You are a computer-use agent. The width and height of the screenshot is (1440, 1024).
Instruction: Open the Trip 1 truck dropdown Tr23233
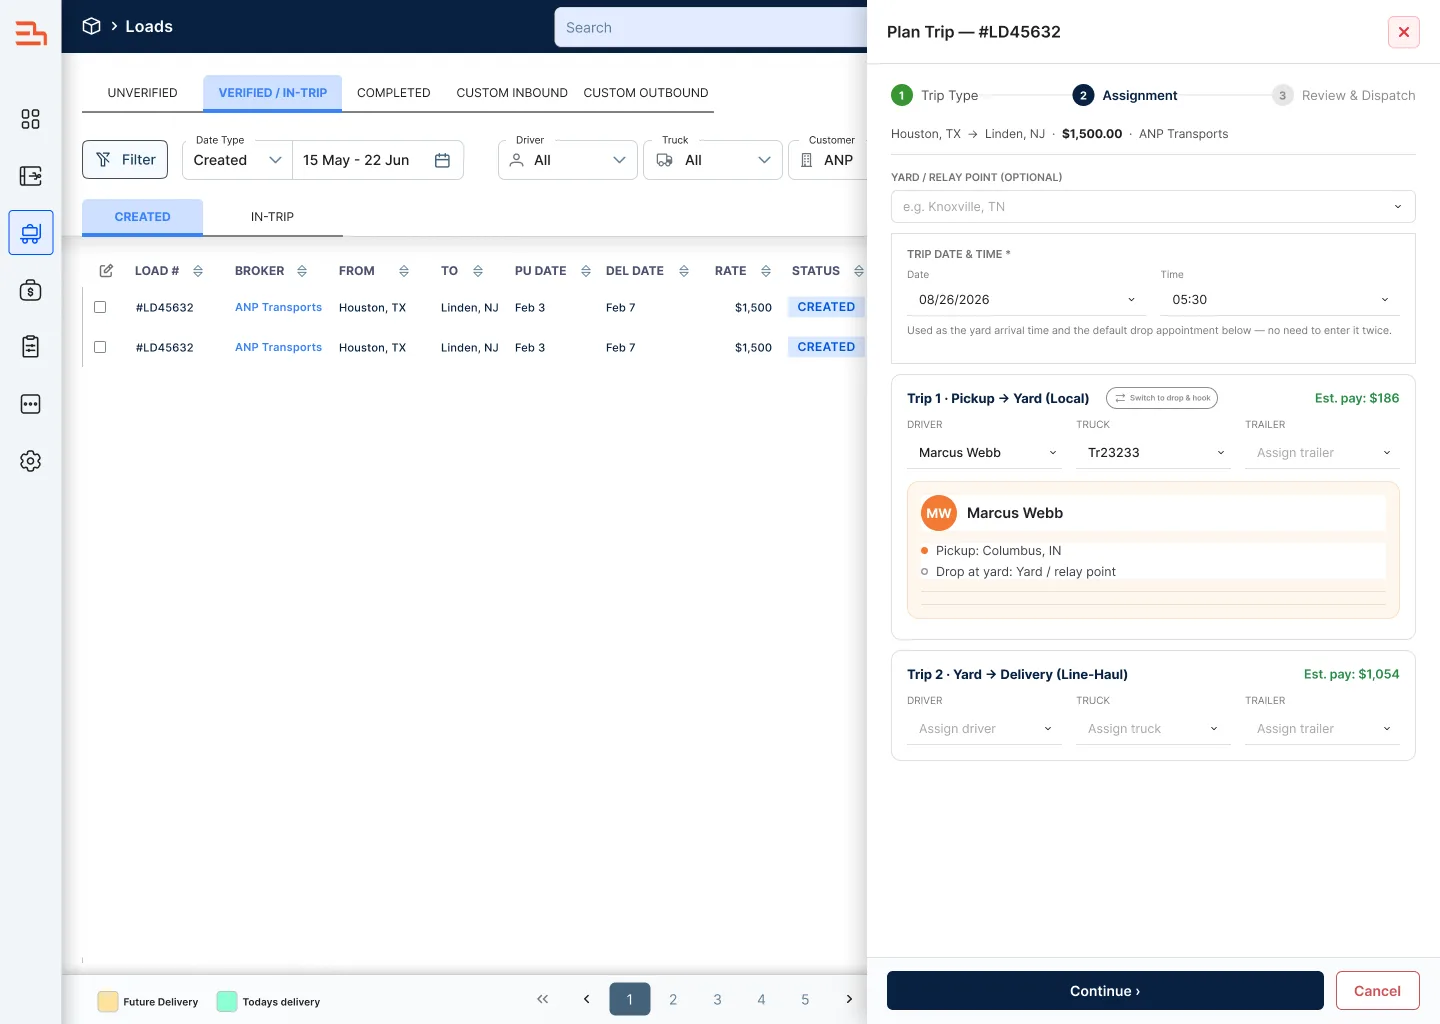tap(1153, 453)
